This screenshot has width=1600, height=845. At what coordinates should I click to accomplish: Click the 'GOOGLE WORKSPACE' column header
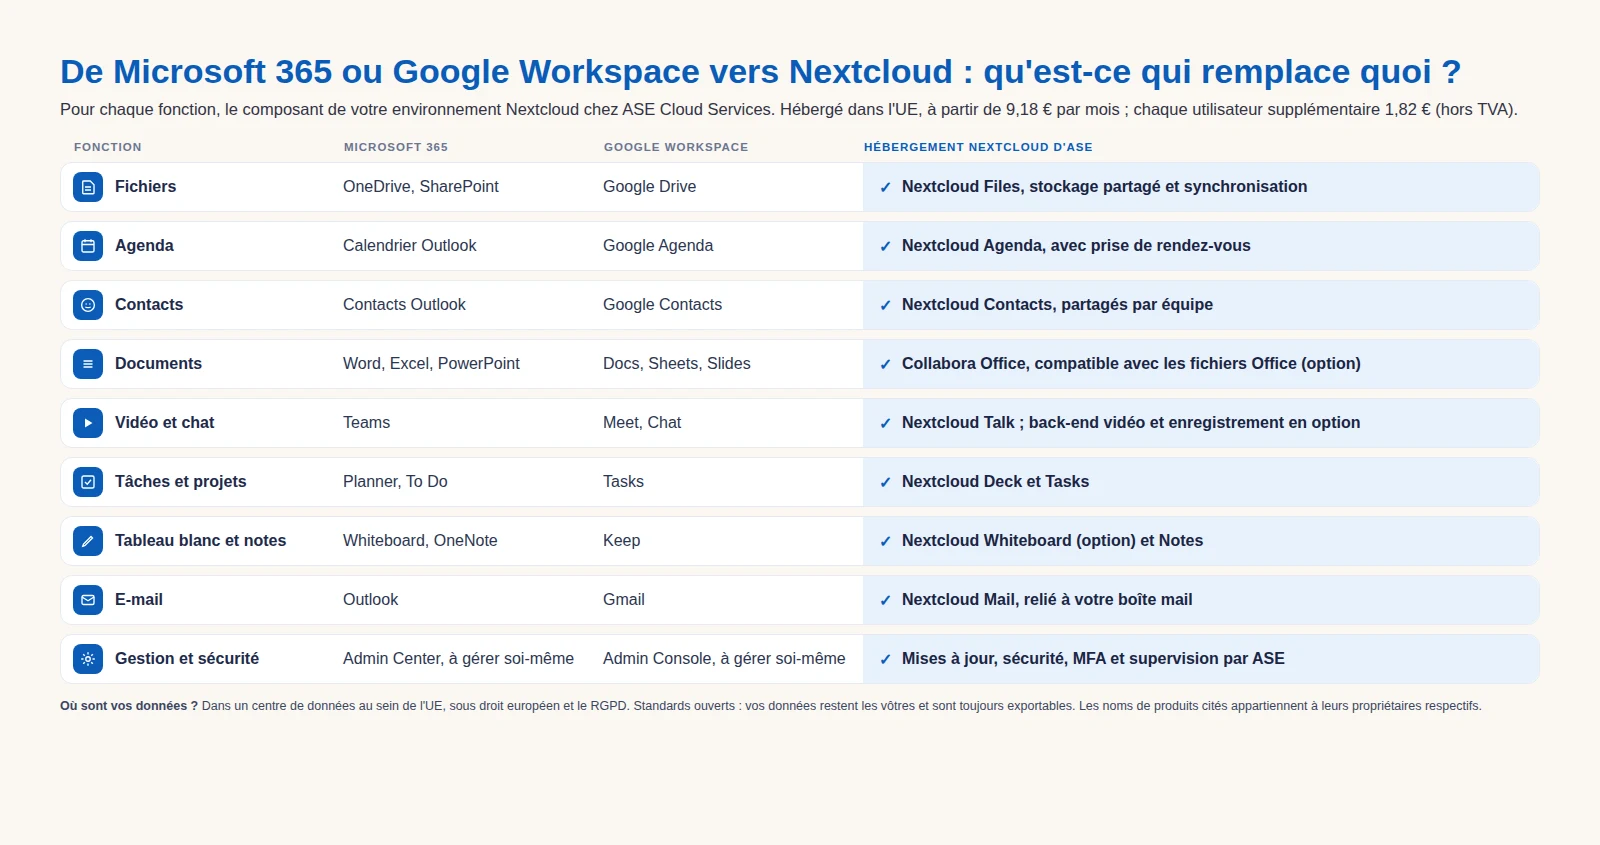tap(676, 147)
